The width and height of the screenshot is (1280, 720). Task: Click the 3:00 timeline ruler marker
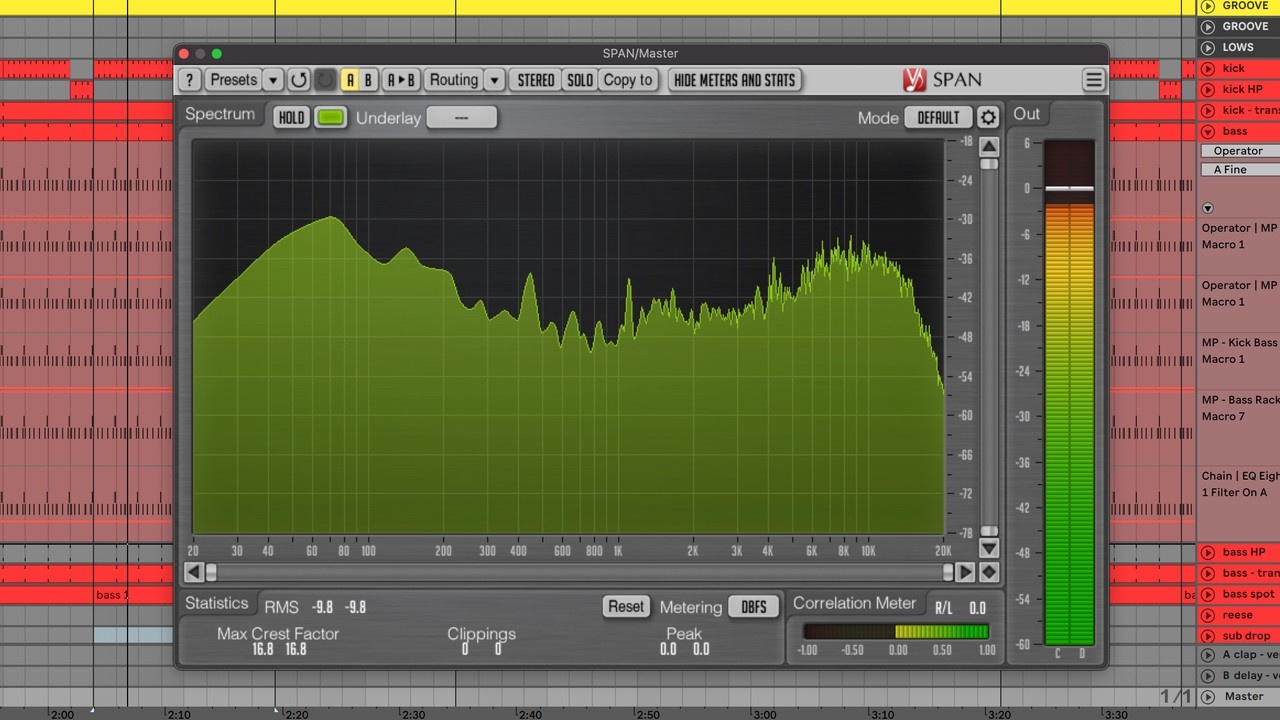[x=765, y=715]
